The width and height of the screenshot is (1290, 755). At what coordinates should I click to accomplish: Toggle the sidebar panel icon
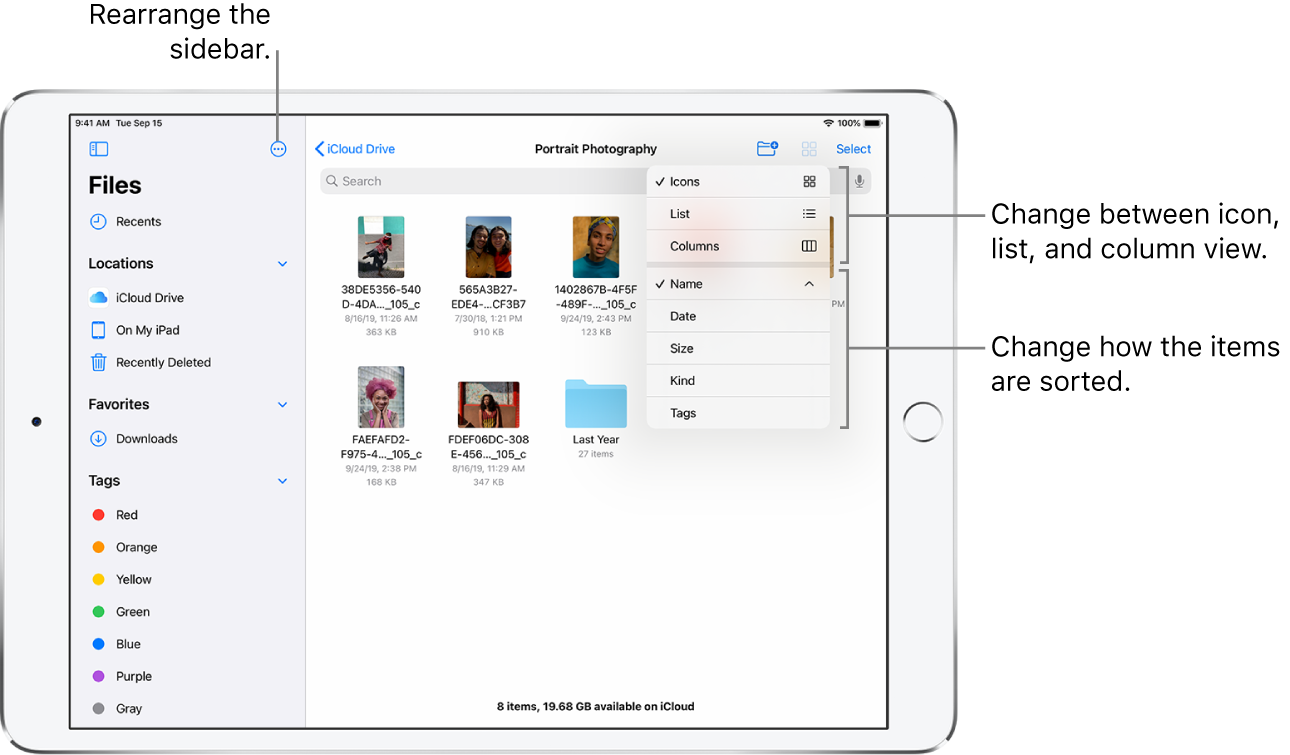tap(98, 149)
